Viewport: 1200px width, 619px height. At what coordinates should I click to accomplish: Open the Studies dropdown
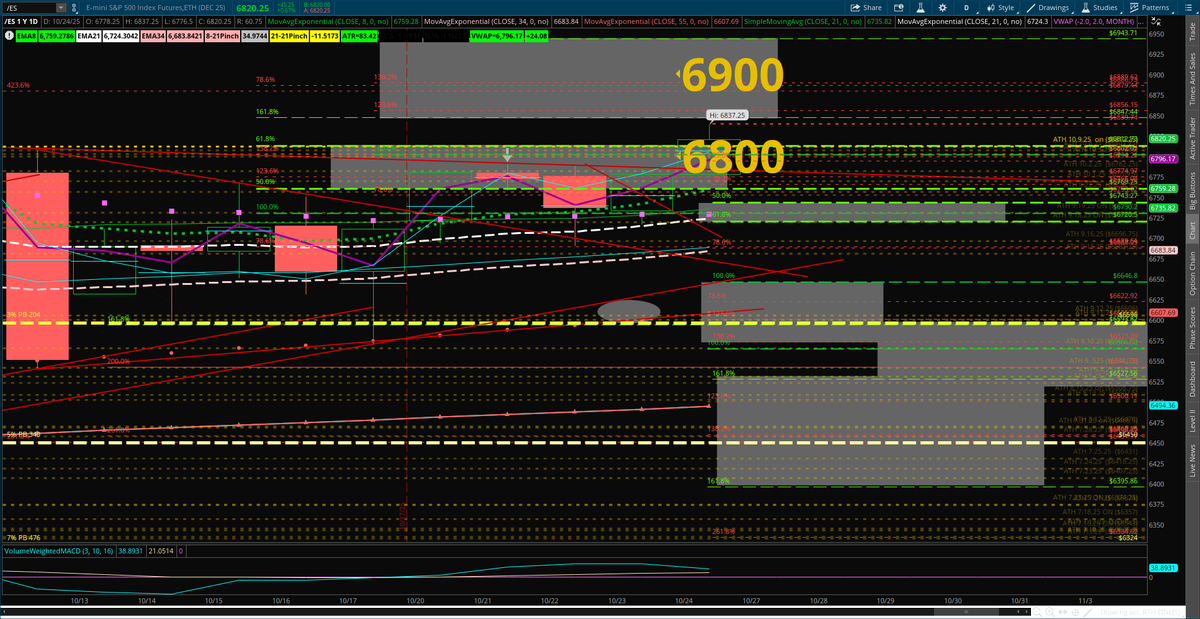[1100, 8]
